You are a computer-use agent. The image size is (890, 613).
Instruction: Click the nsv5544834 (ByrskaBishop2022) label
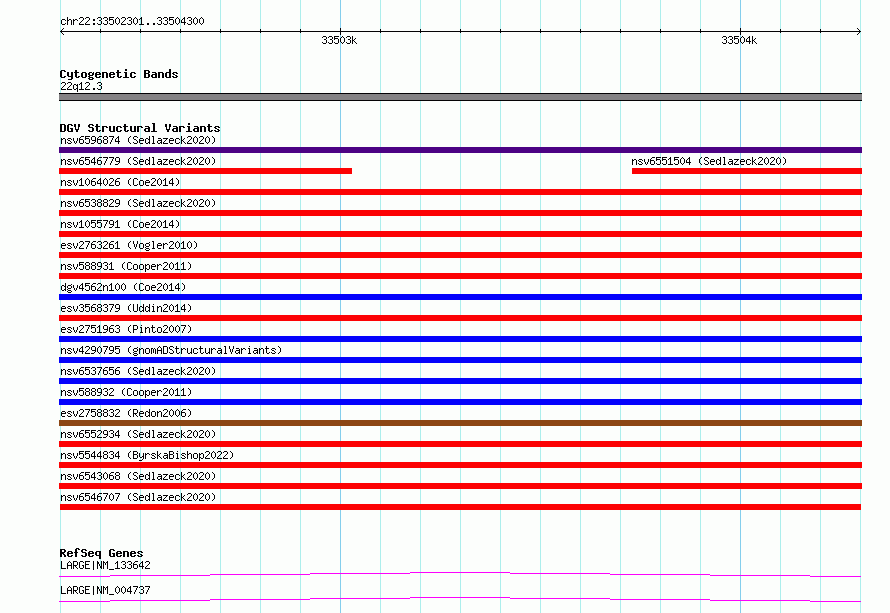click(x=147, y=455)
